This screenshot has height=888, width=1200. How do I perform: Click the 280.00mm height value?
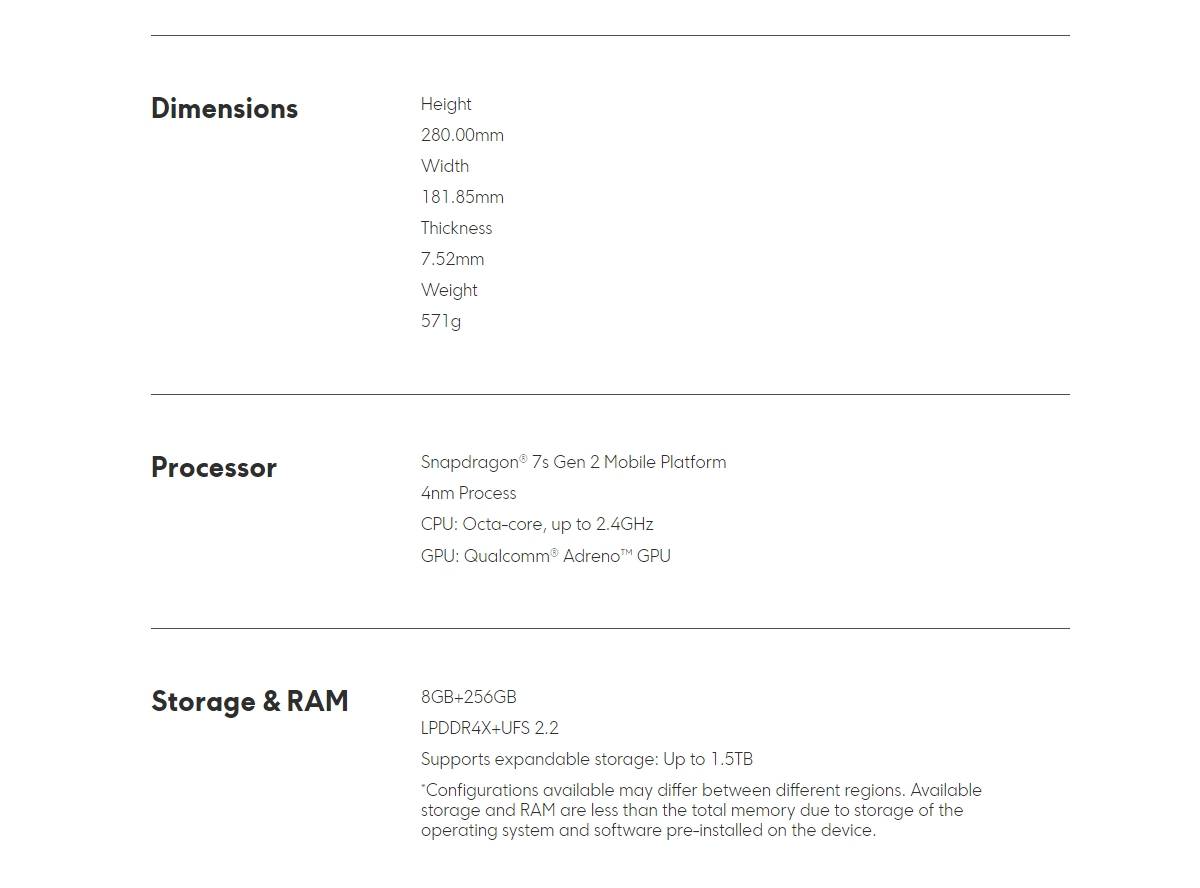[x=462, y=135]
